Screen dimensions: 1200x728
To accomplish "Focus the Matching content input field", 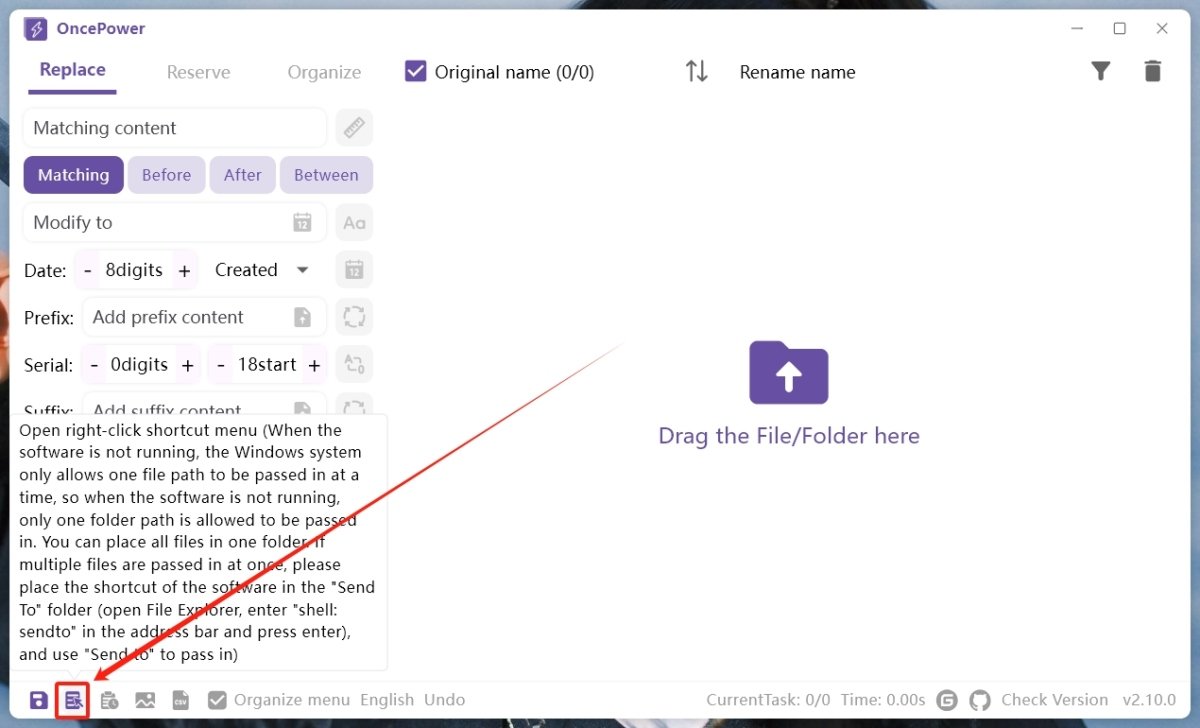I will pos(175,128).
